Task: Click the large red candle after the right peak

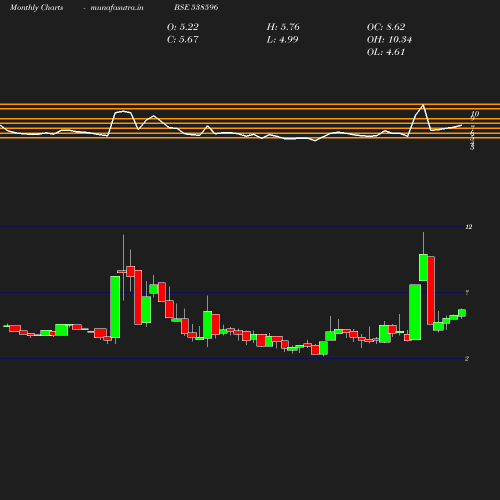Action: coord(431,290)
